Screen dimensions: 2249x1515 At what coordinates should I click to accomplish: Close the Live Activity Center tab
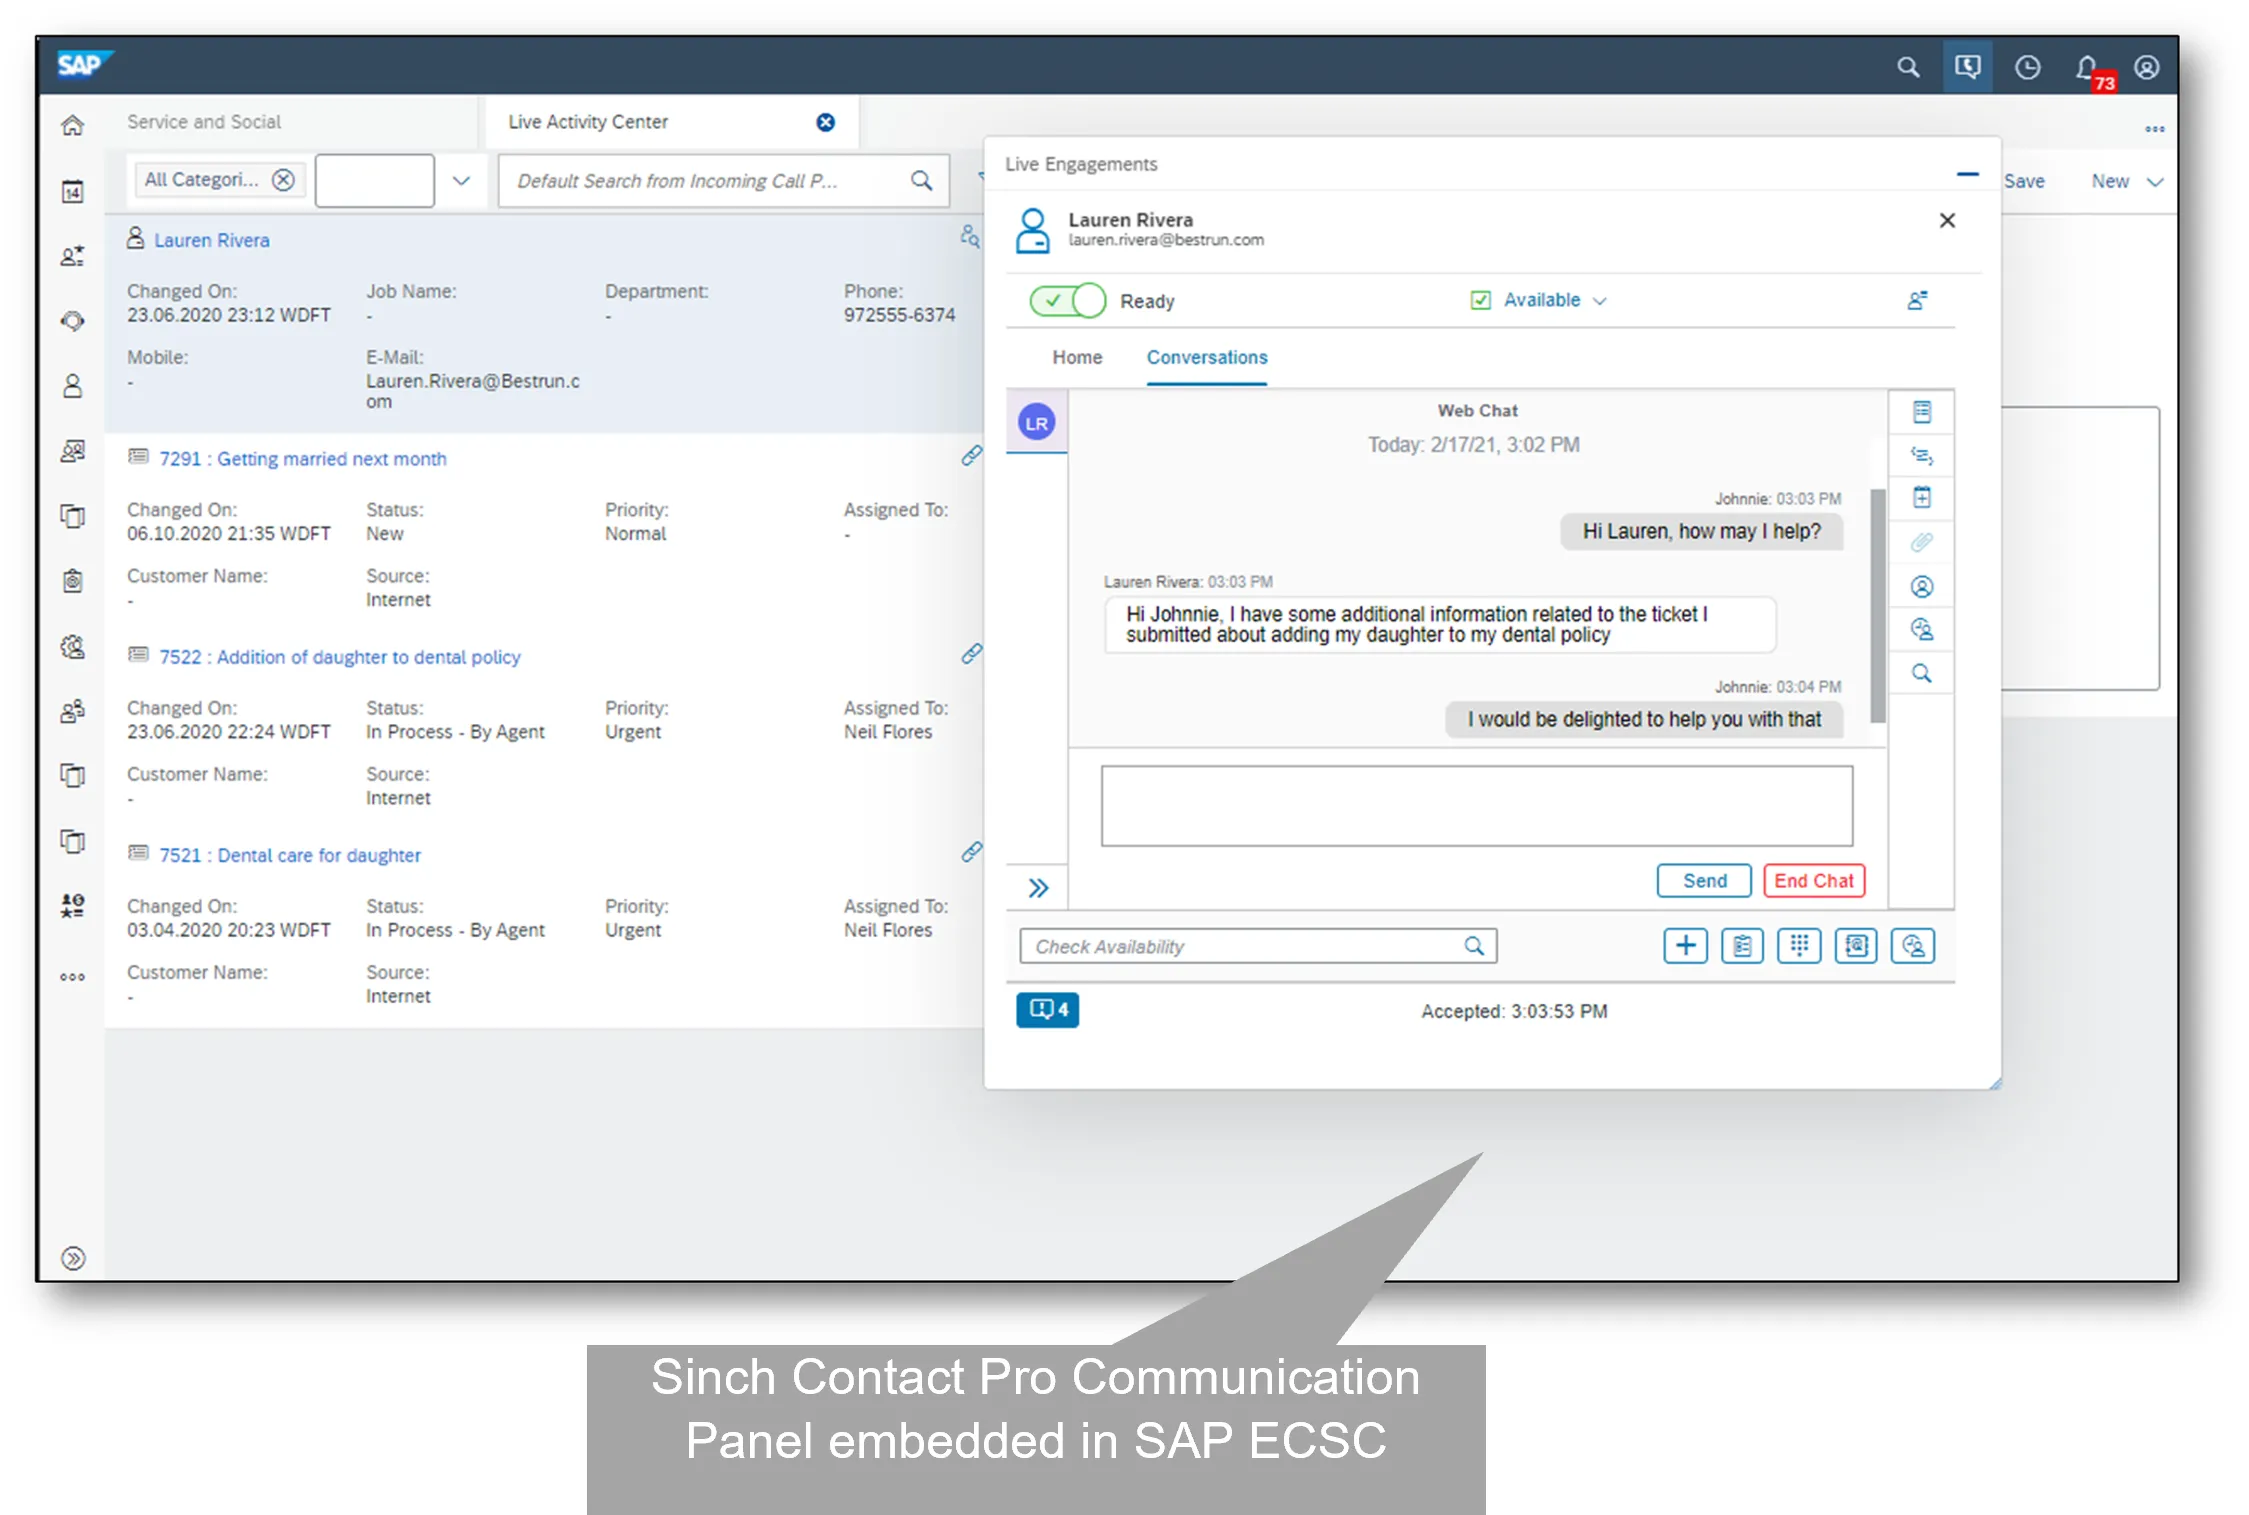tap(826, 122)
